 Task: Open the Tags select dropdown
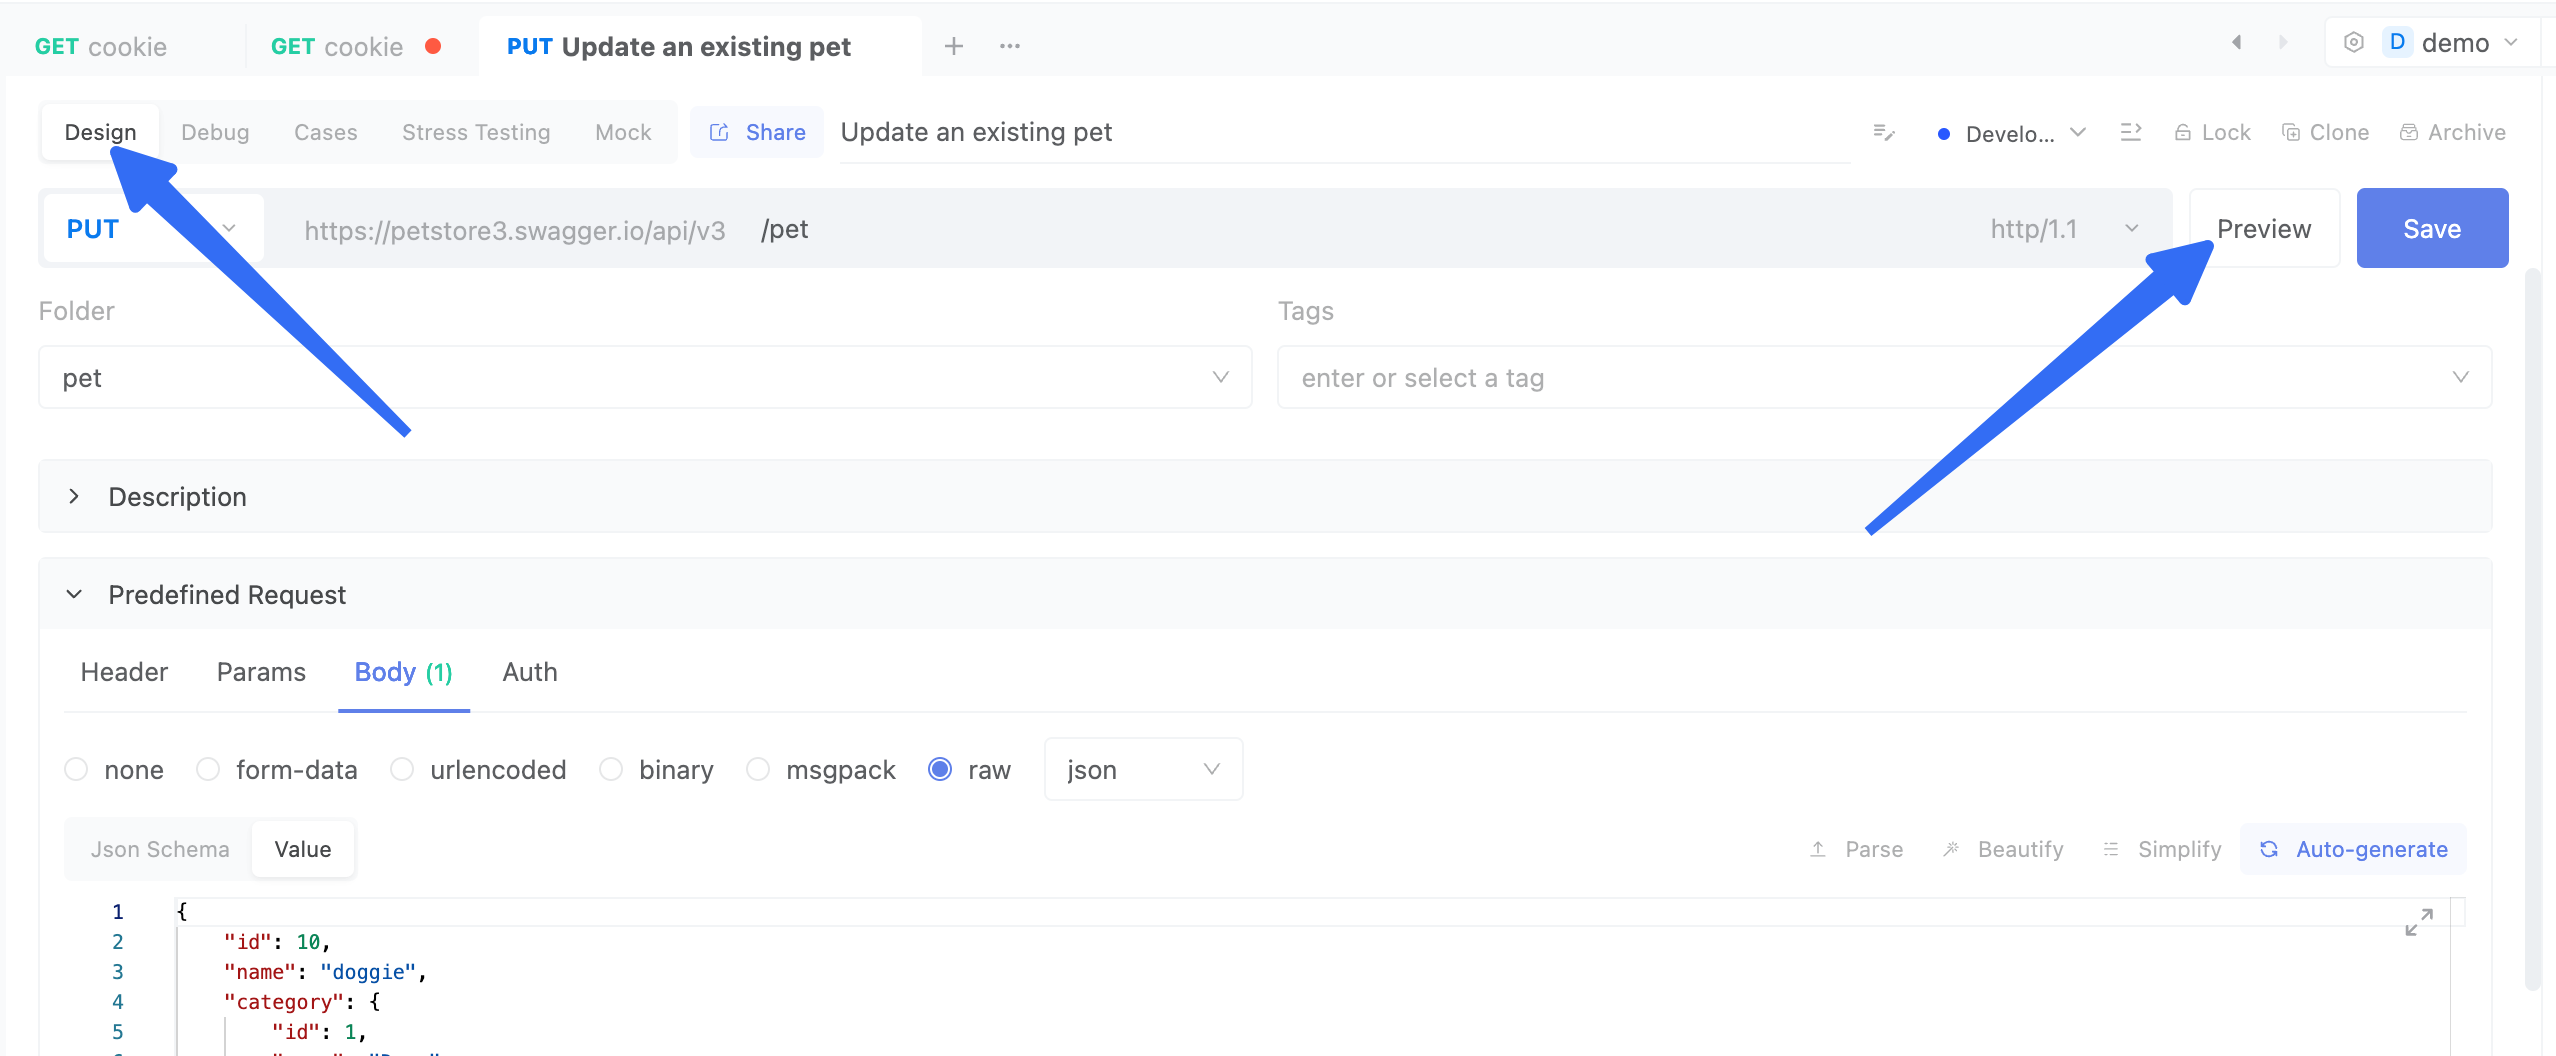(1884, 377)
